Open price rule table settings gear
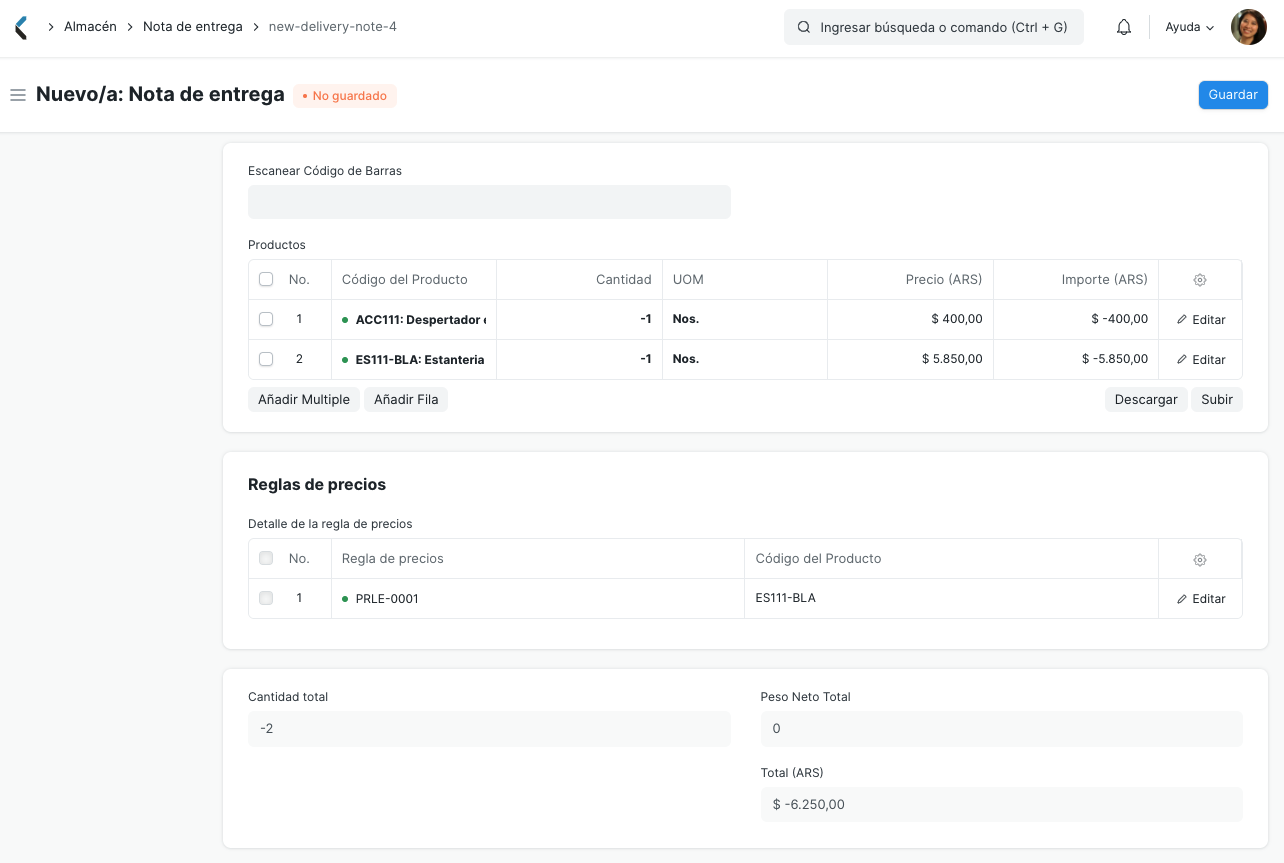The width and height of the screenshot is (1284, 863). tap(1200, 559)
